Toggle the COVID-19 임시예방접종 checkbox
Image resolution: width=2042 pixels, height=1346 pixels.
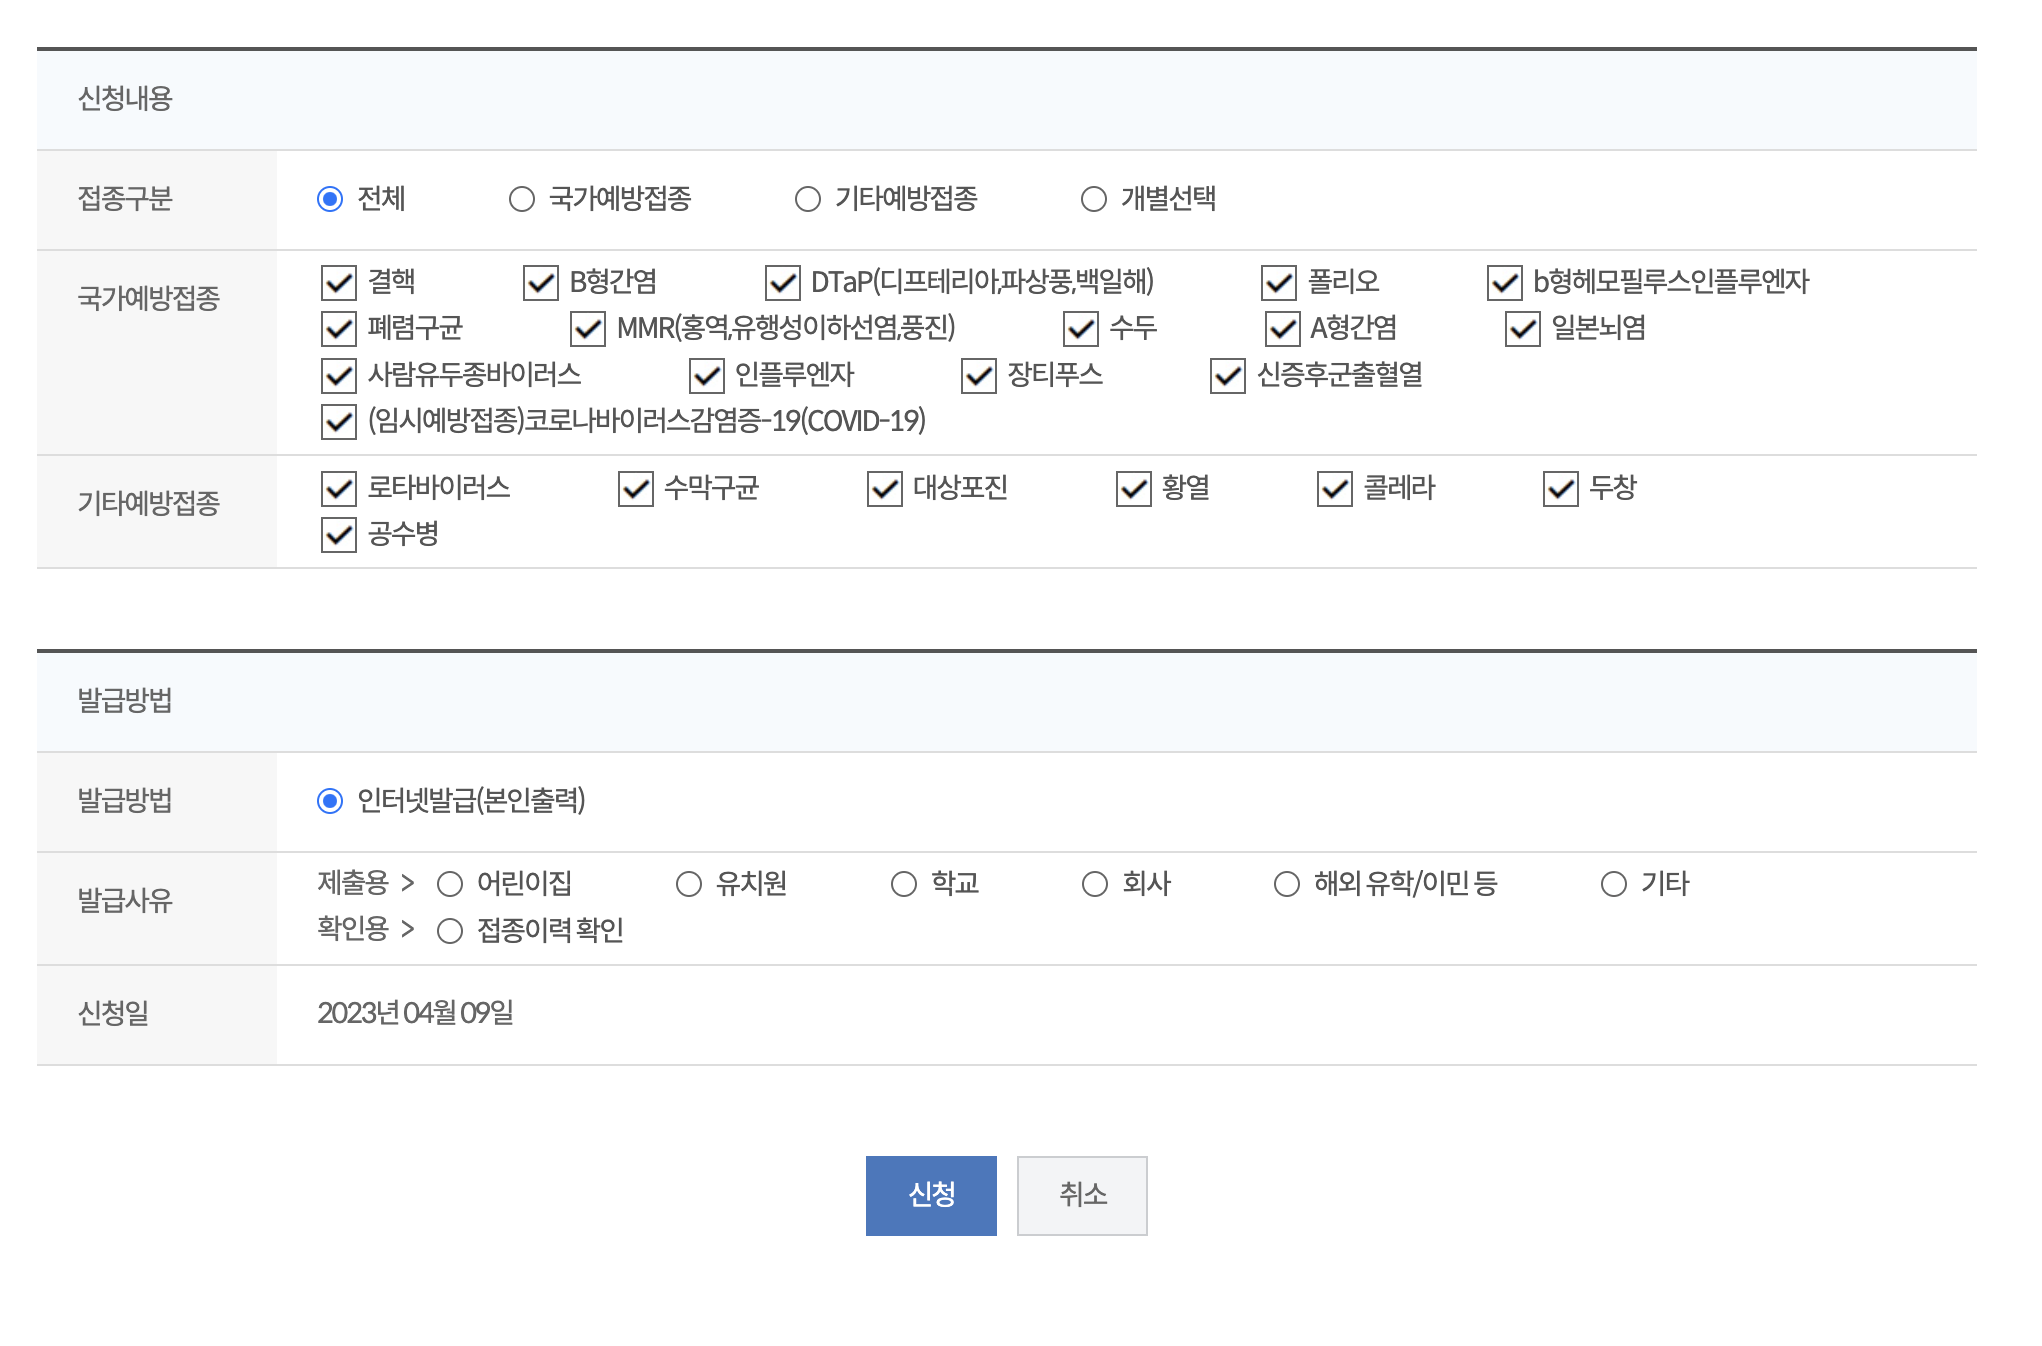click(x=339, y=422)
